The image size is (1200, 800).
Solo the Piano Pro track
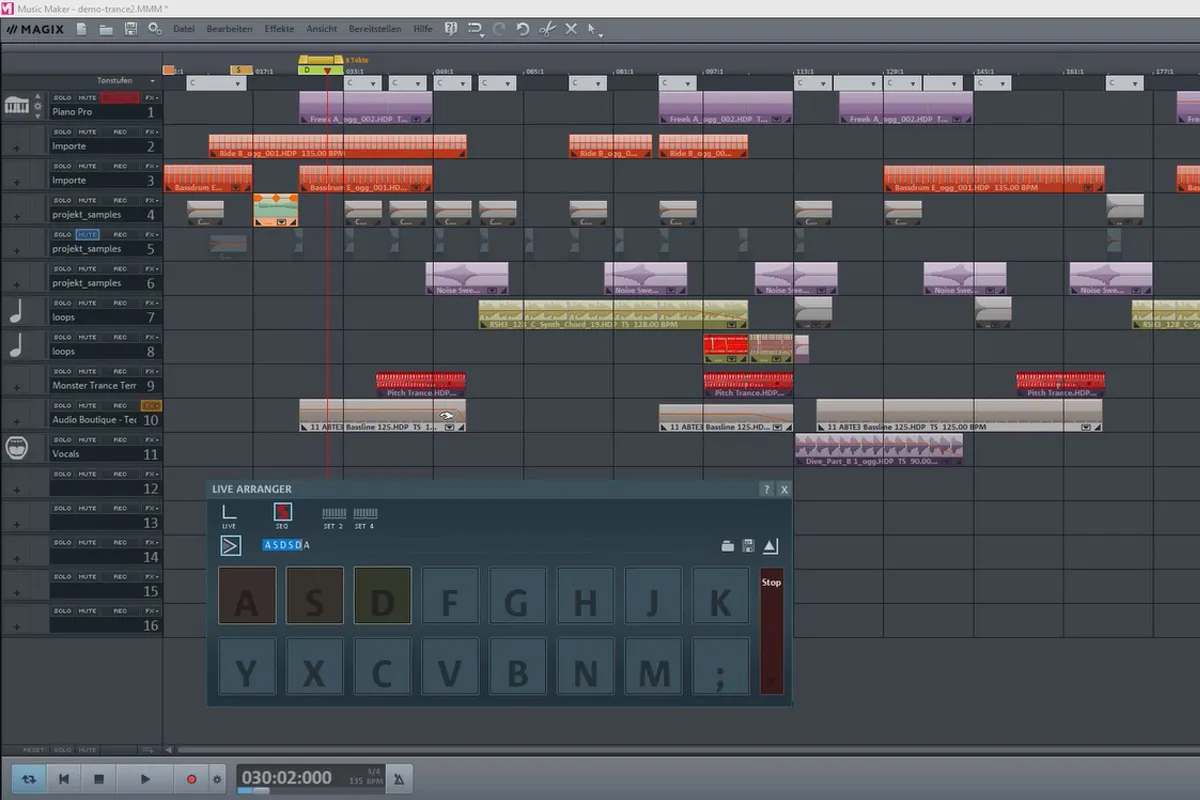tap(63, 98)
